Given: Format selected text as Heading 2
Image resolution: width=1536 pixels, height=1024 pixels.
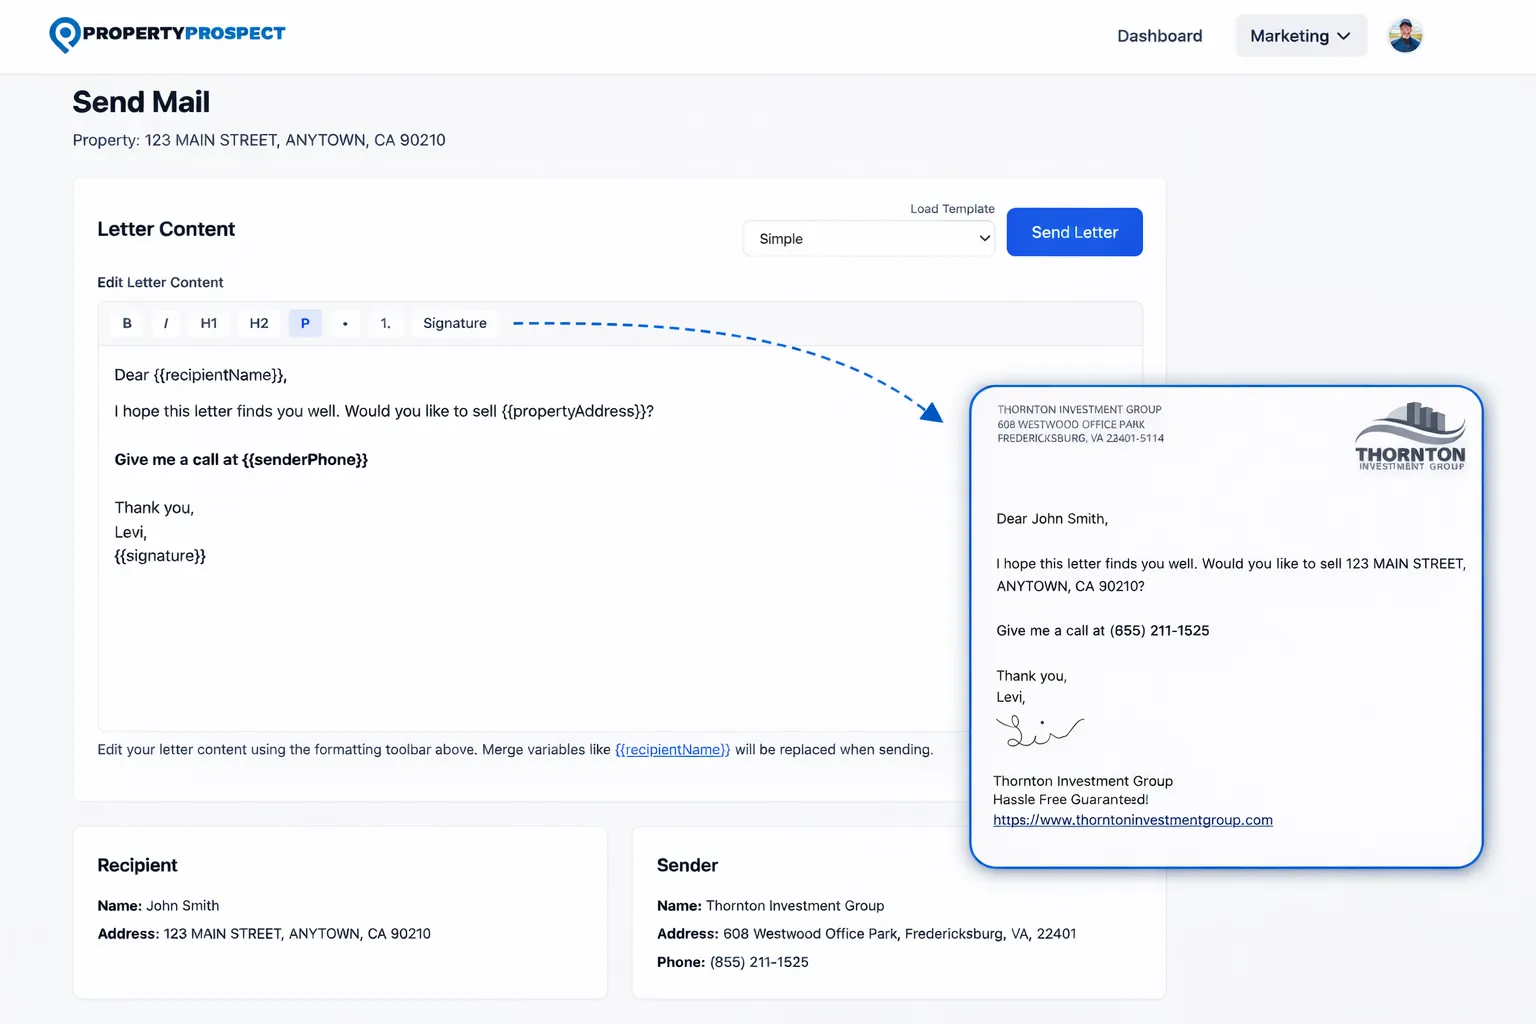Looking at the screenshot, I should (x=258, y=323).
